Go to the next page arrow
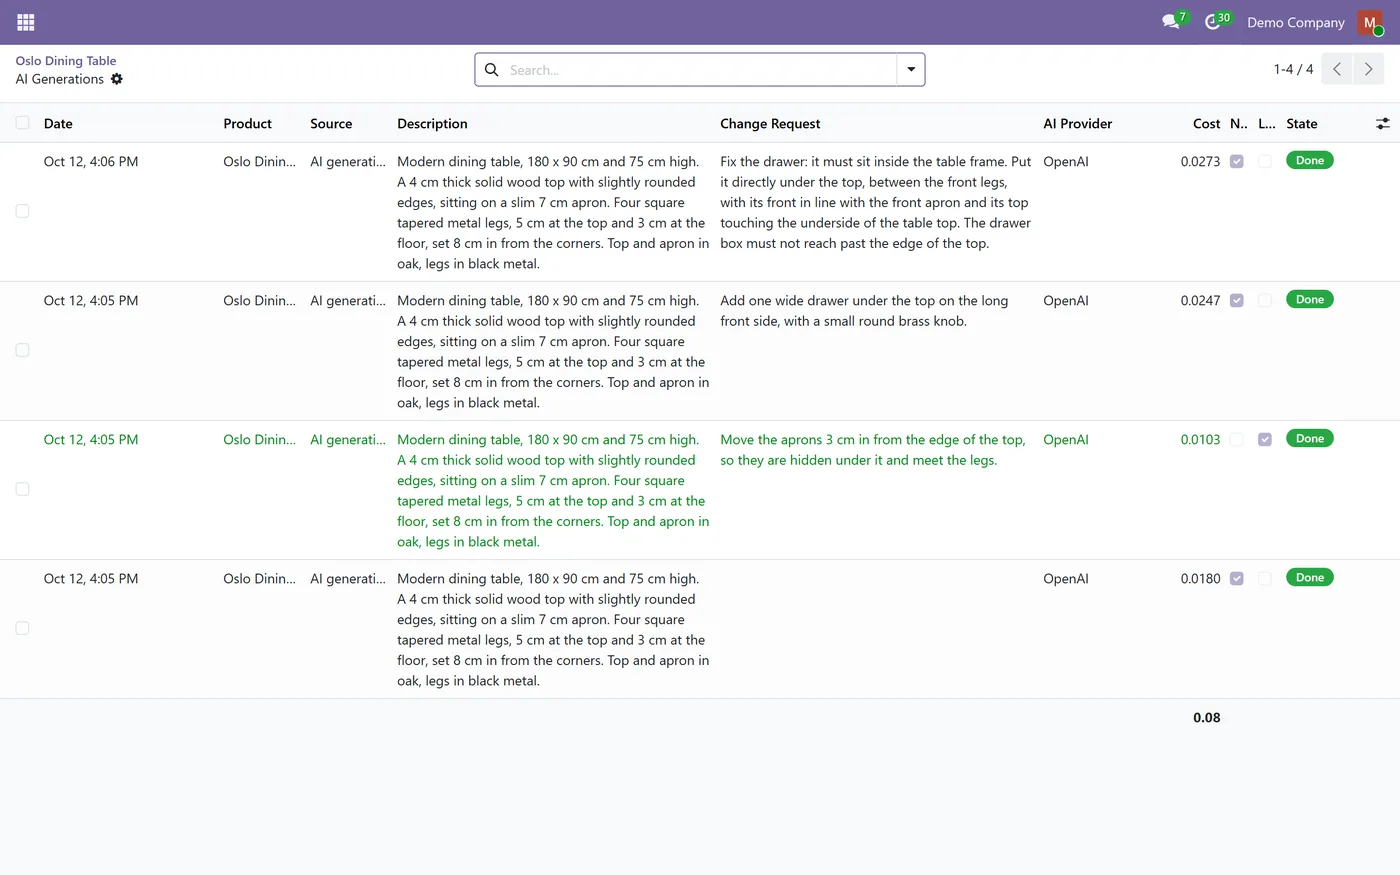Image resolution: width=1400 pixels, height=875 pixels. tap(1369, 69)
